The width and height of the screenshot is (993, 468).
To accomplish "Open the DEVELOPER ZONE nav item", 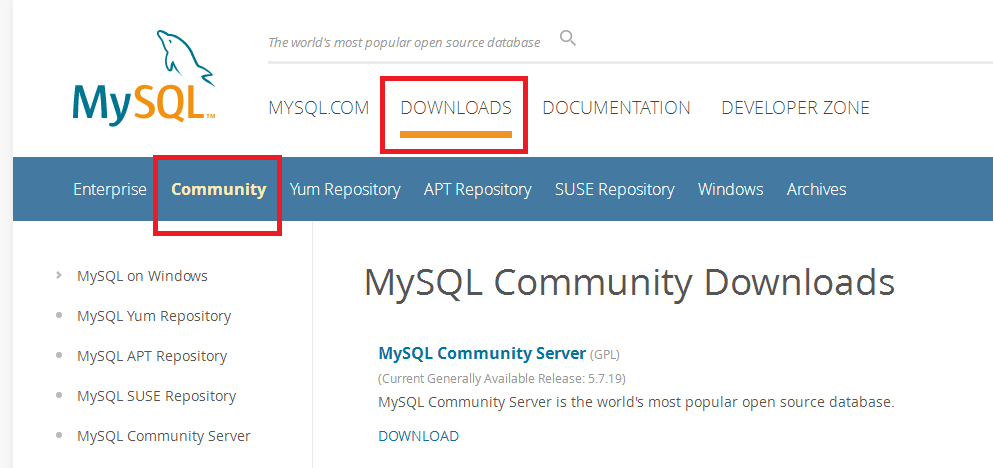I will pos(795,108).
